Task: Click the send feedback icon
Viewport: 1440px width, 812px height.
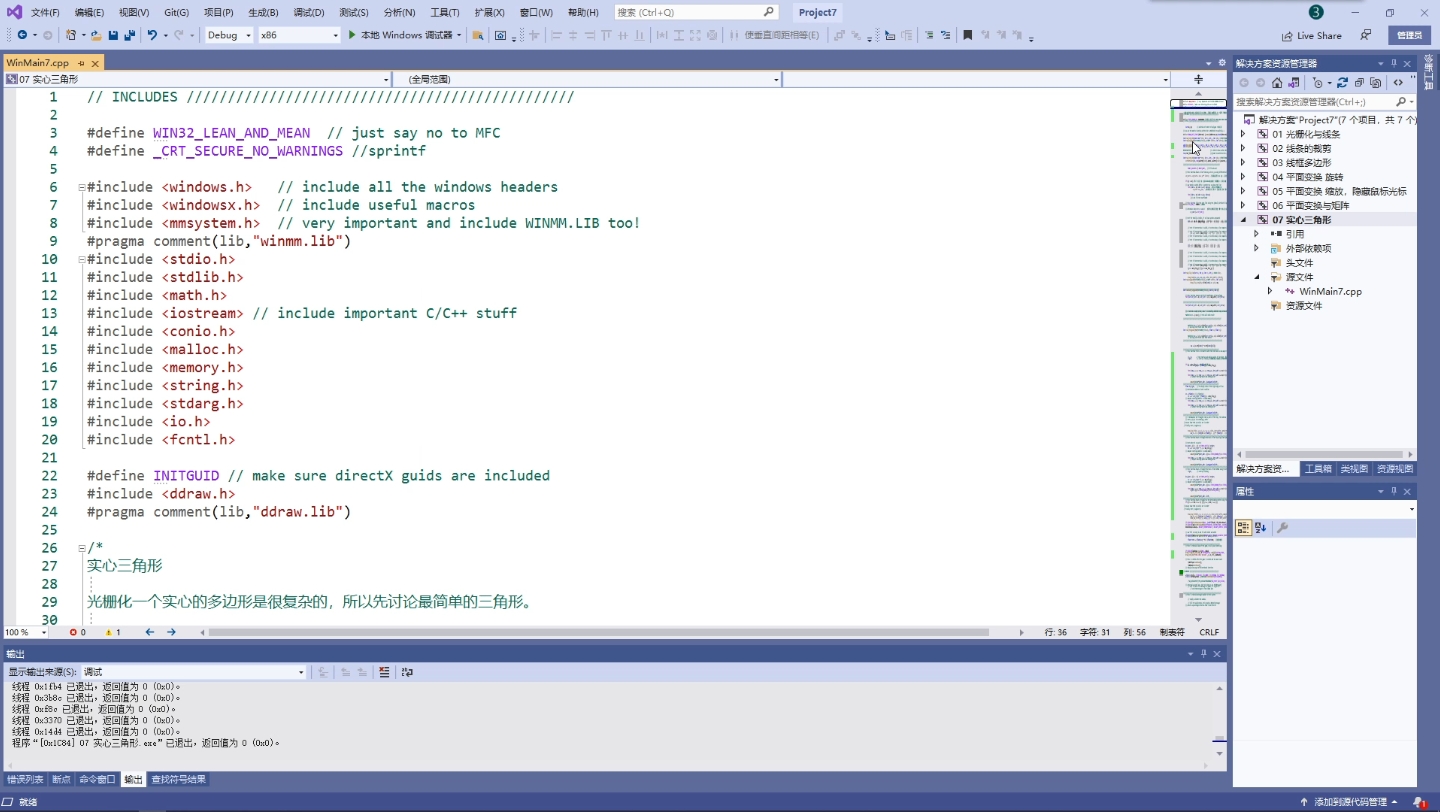Action: (1366, 35)
